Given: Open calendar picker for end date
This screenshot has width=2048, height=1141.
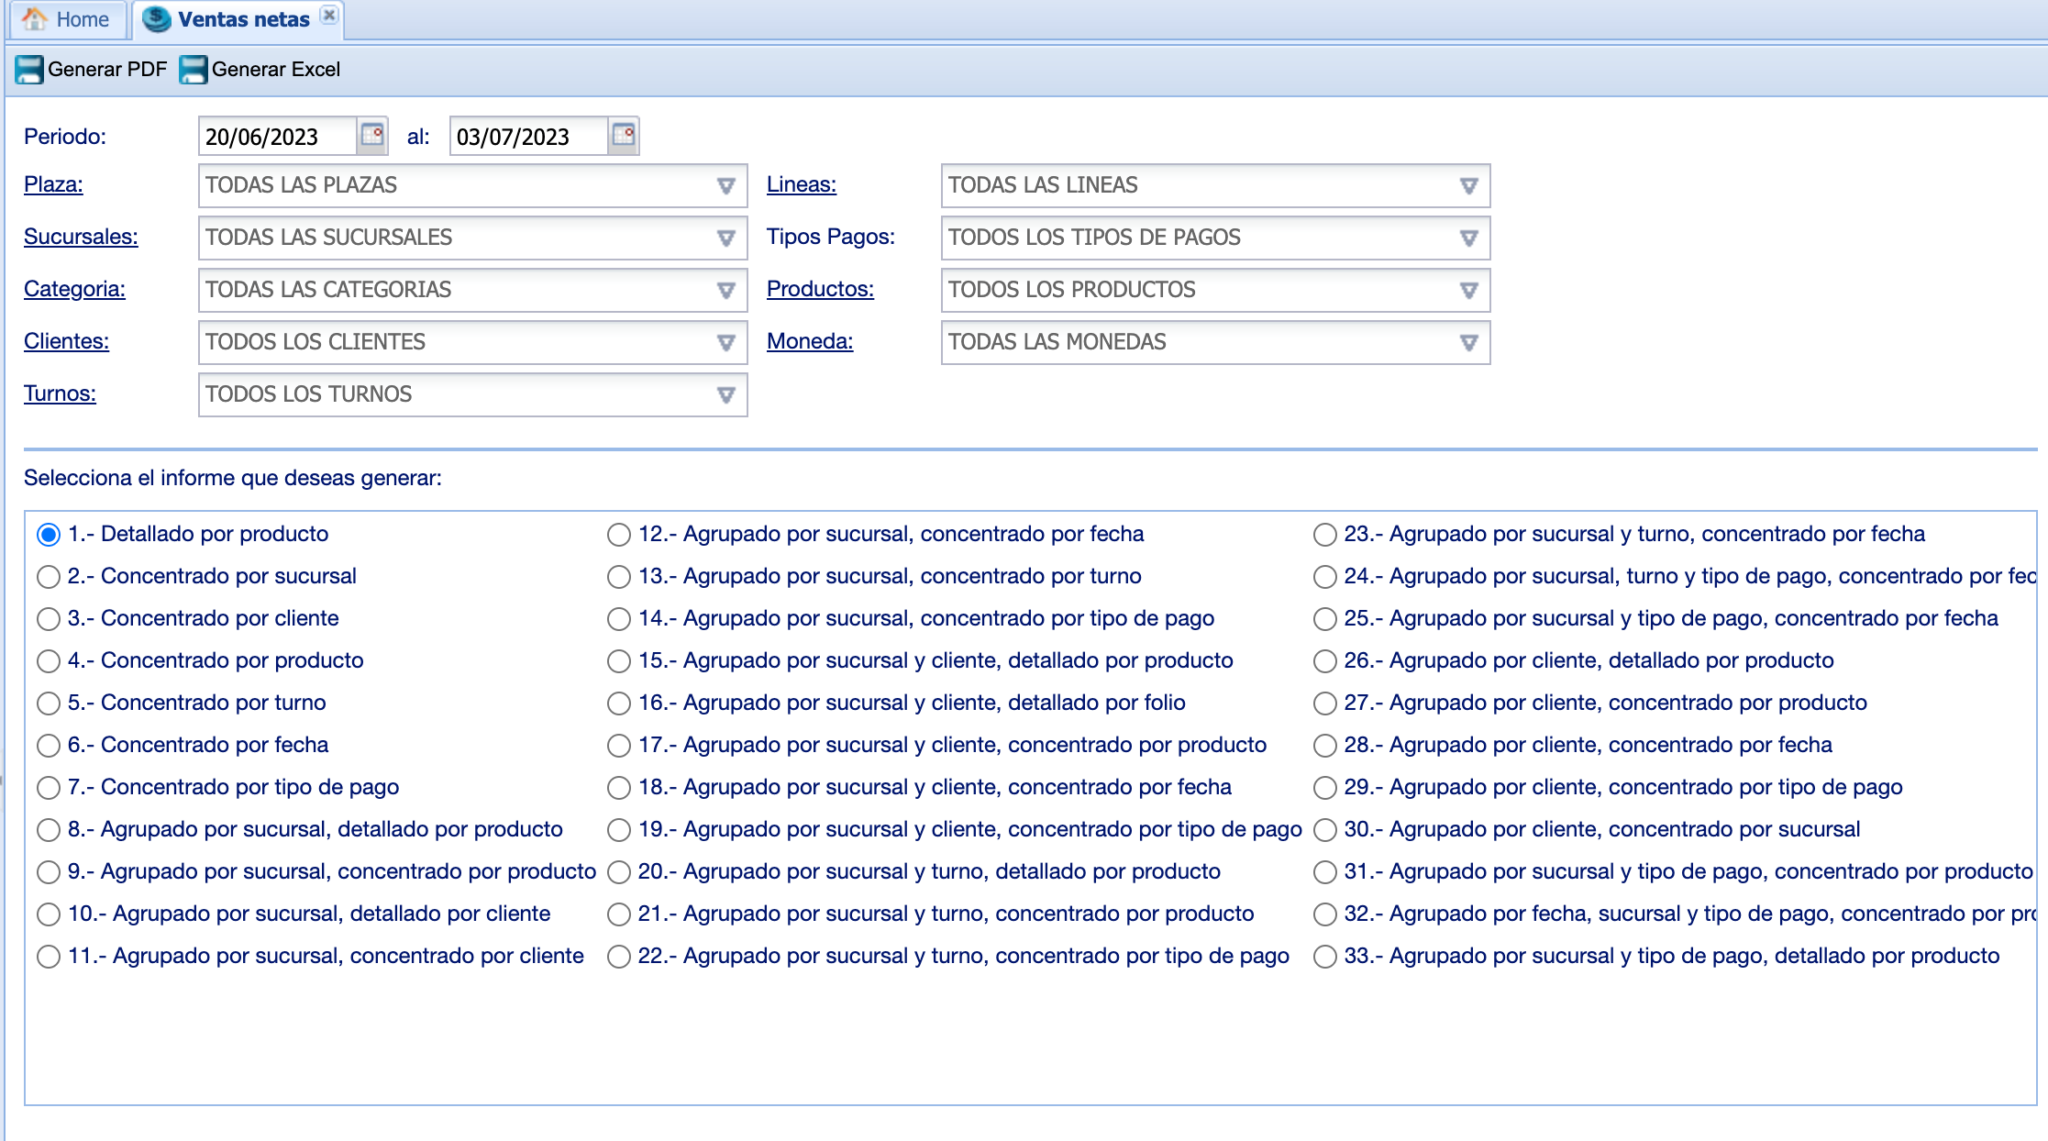Looking at the screenshot, I should coord(623,135).
